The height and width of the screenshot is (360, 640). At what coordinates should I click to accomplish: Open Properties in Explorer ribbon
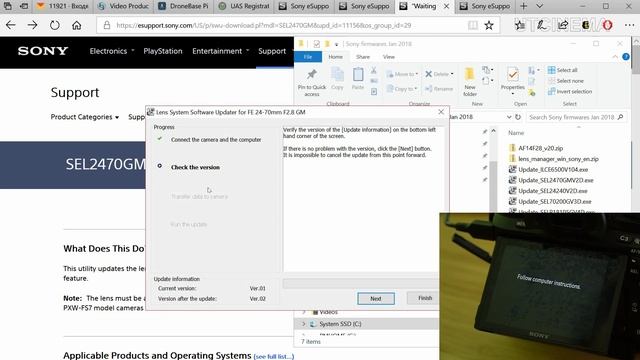pos(513,82)
